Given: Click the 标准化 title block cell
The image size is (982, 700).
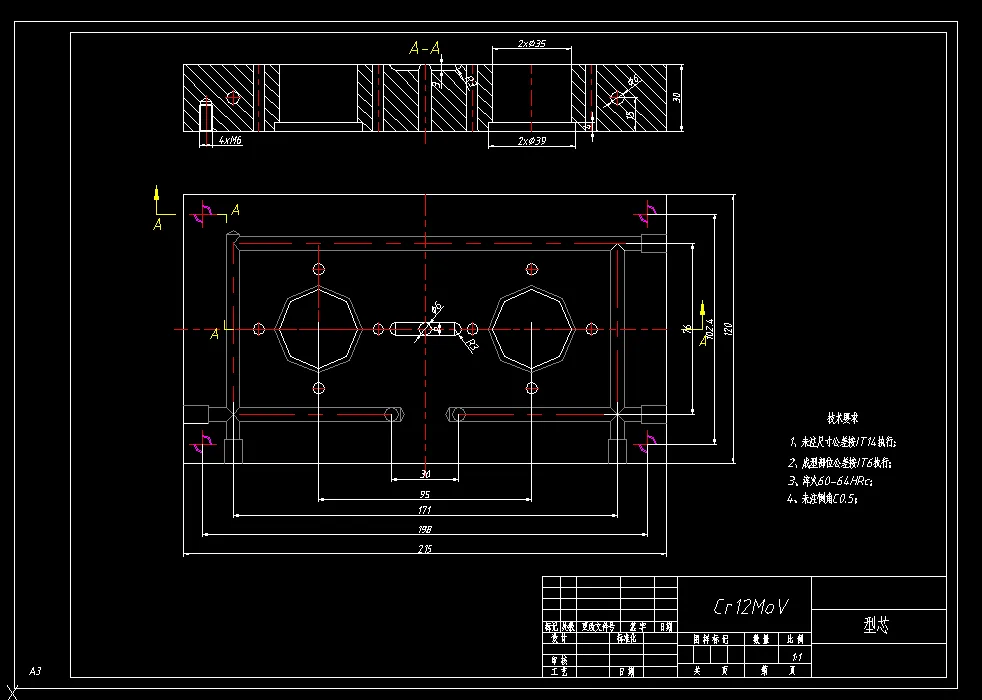Looking at the screenshot, I should tap(626, 639).
